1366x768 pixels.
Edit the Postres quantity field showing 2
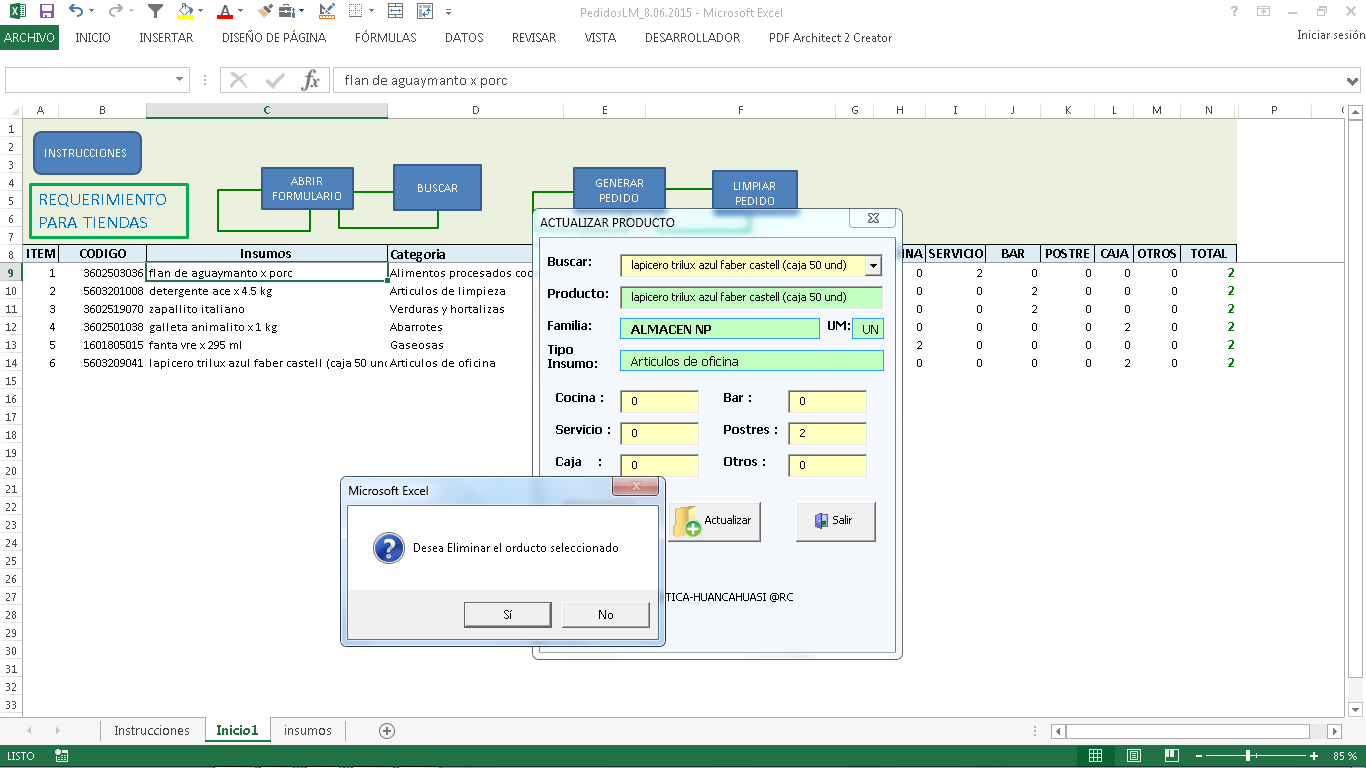826,433
